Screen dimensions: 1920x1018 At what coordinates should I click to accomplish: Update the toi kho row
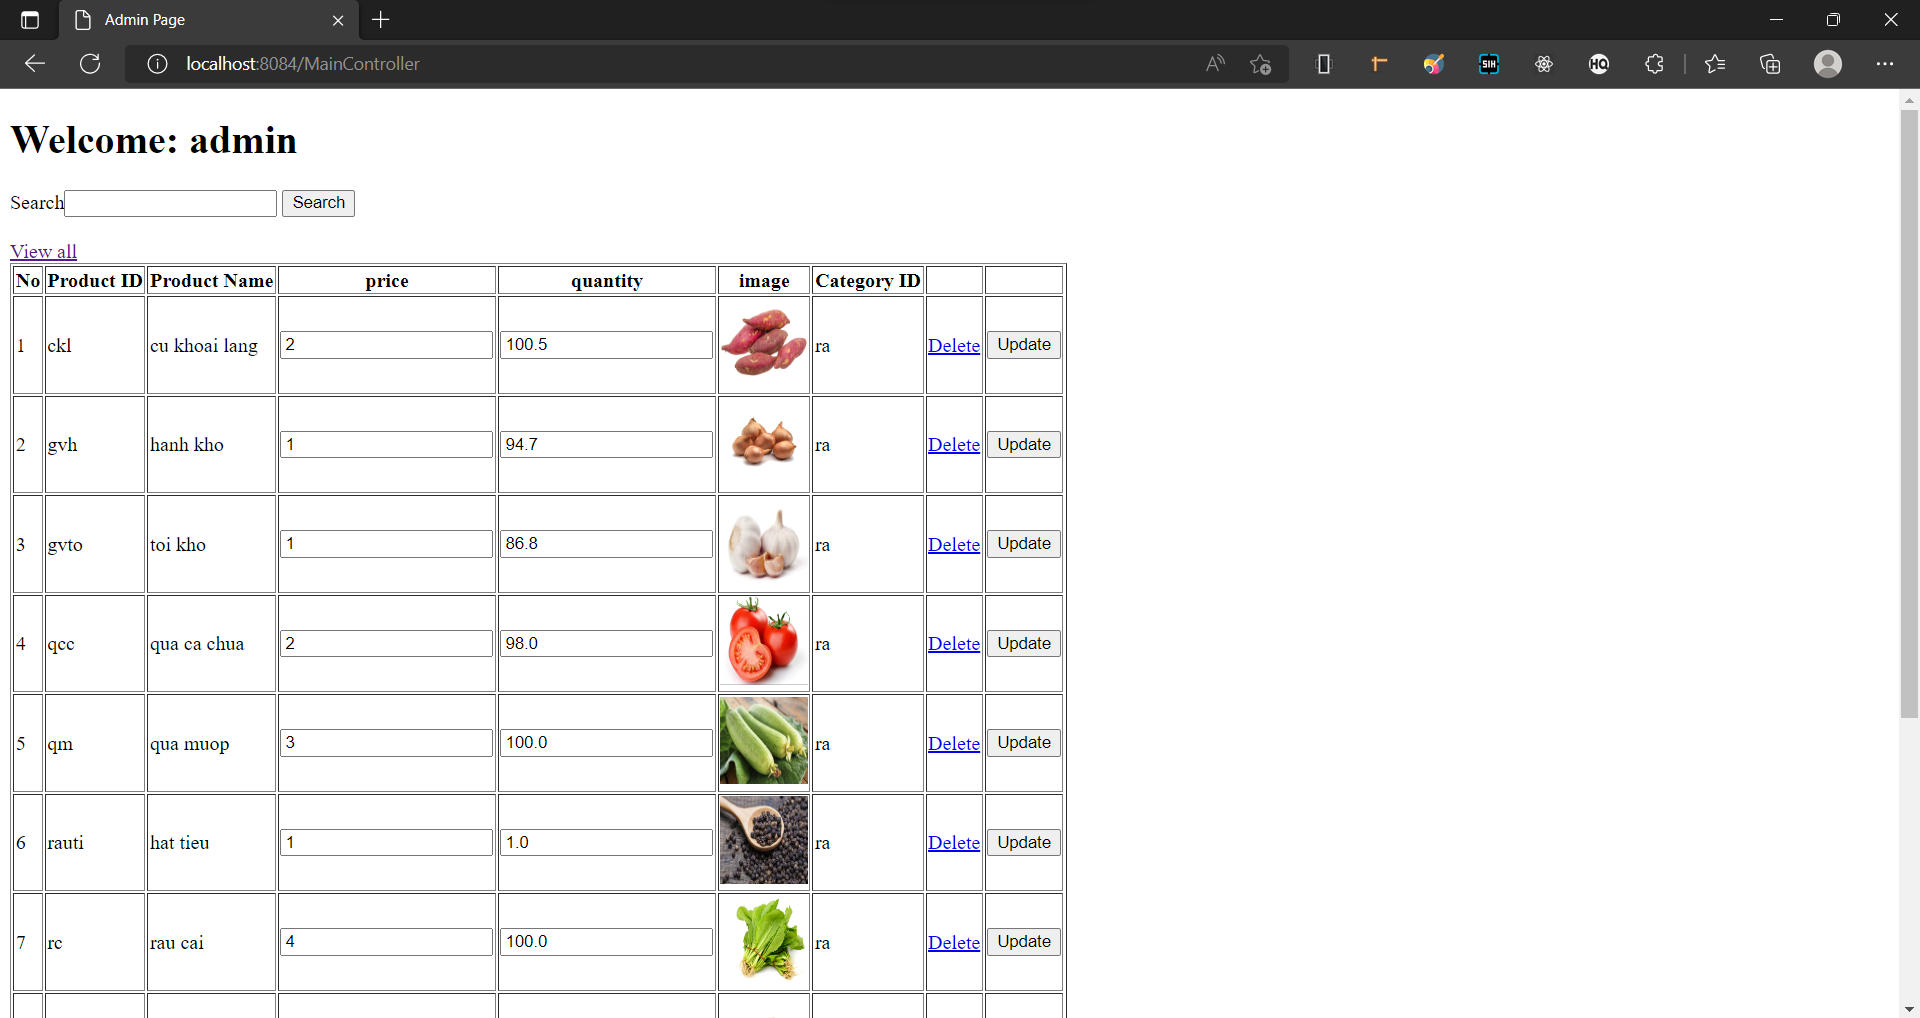[1024, 544]
